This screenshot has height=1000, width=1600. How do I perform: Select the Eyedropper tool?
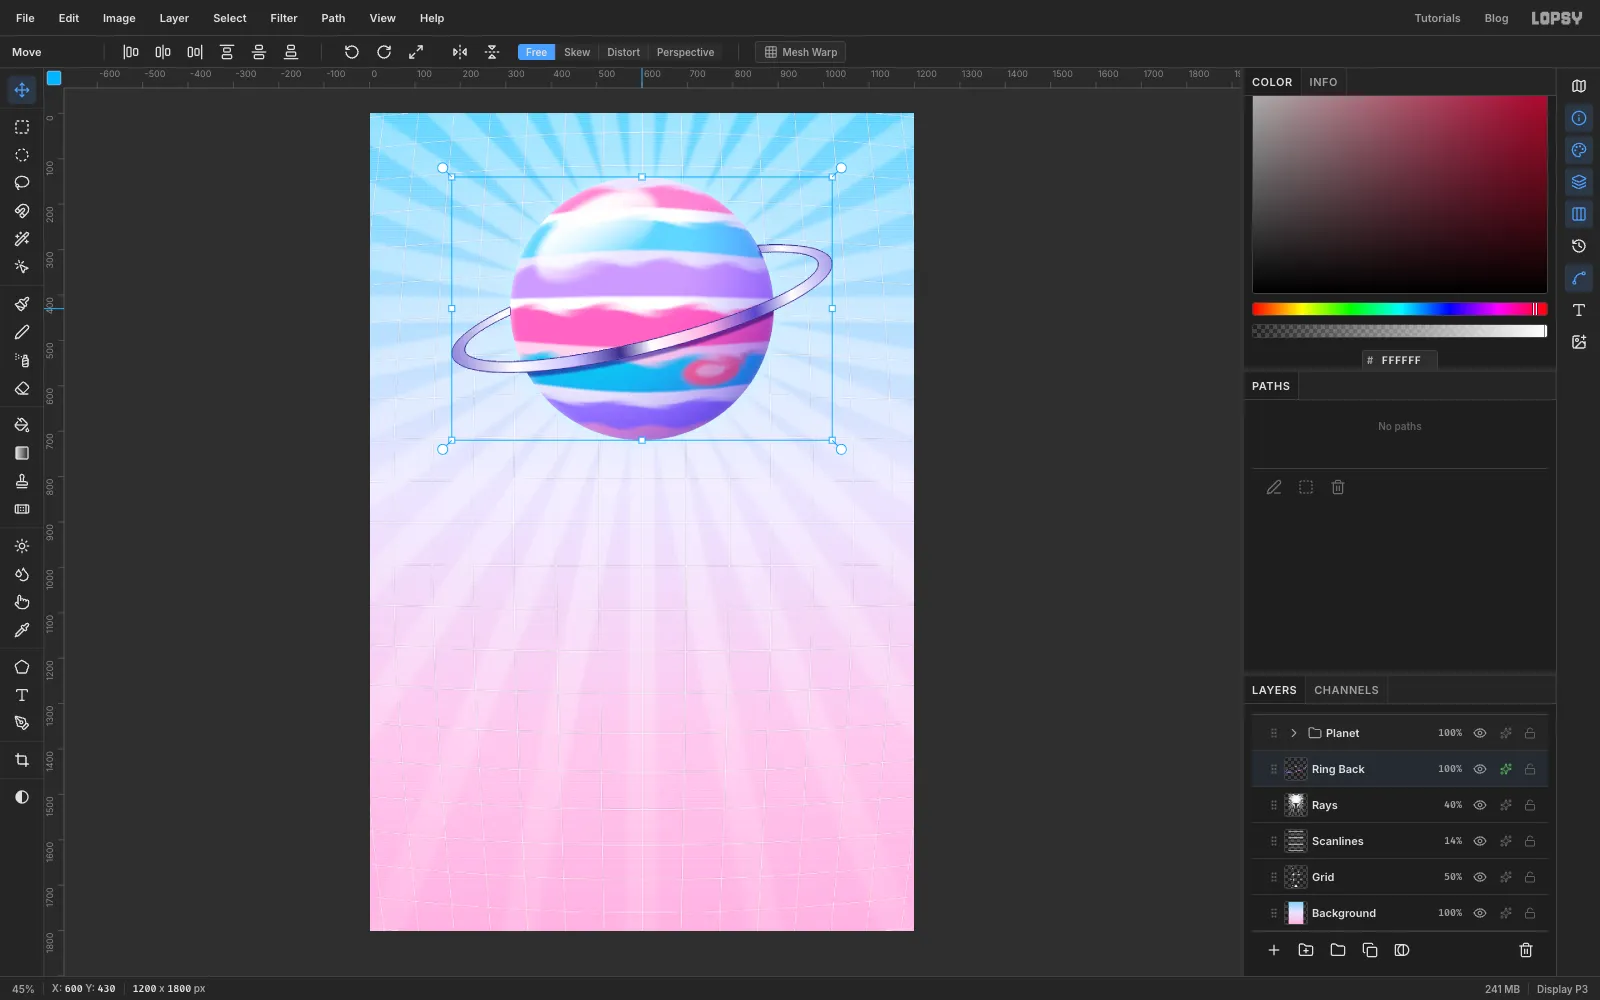(x=22, y=630)
